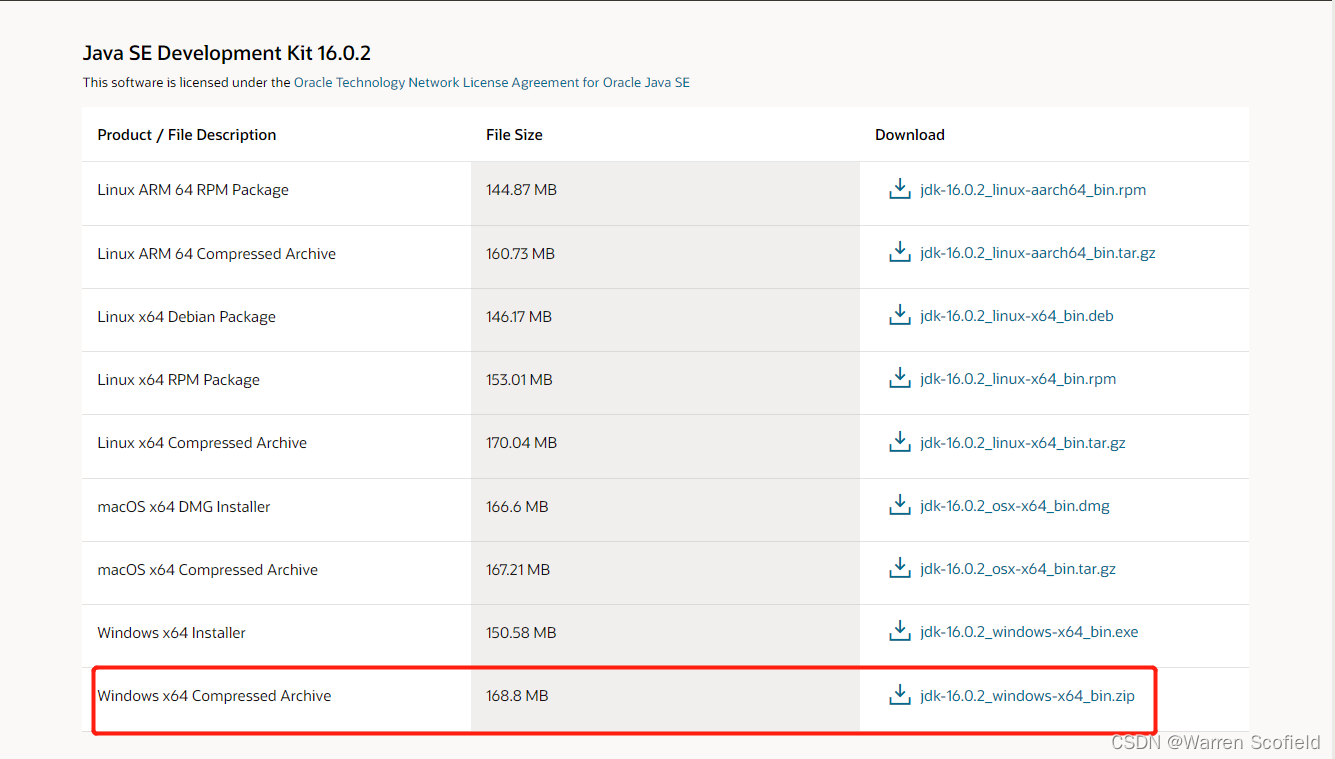The width and height of the screenshot is (1335, 759).
Task: Download jdk-16.0.2_linux-x64_bin.deb
Action: pyautogui.click(x=1017, y=316)
